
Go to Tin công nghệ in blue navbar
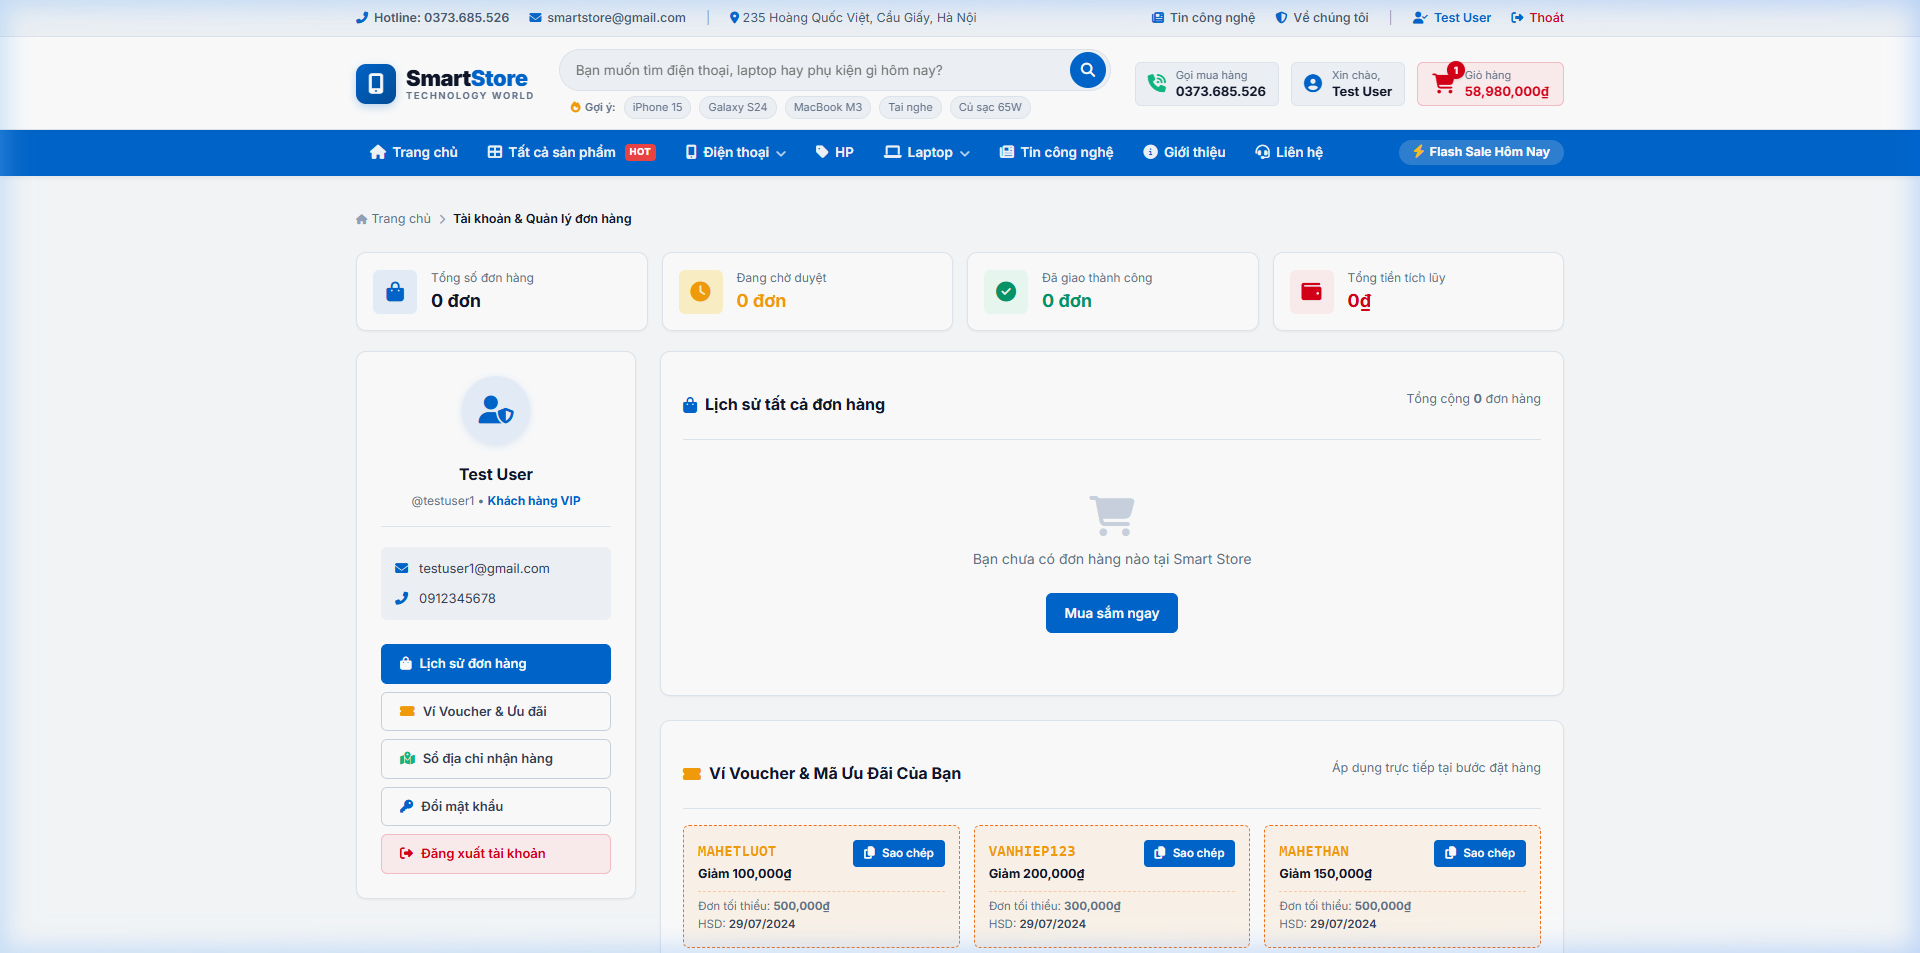(1056, 153)
